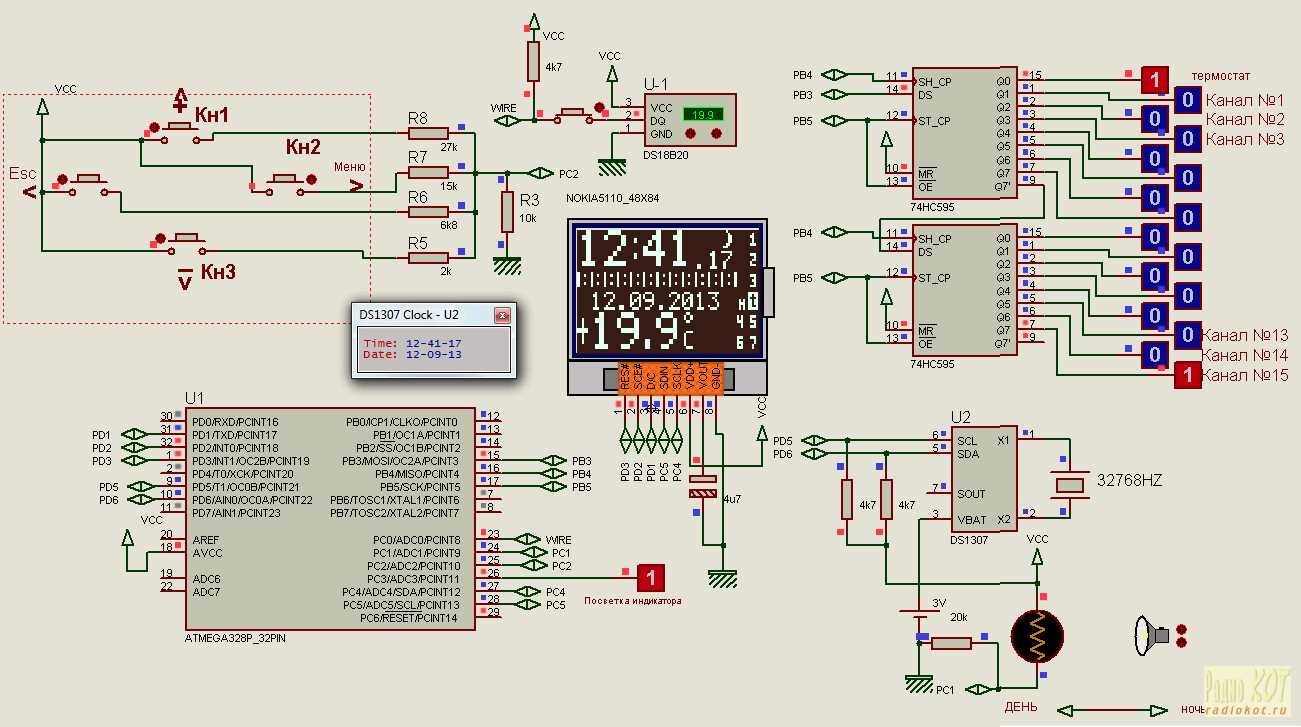Select the DS18B20 temperature sensor
1301x727 pixels.
click(x=690, y=117)
